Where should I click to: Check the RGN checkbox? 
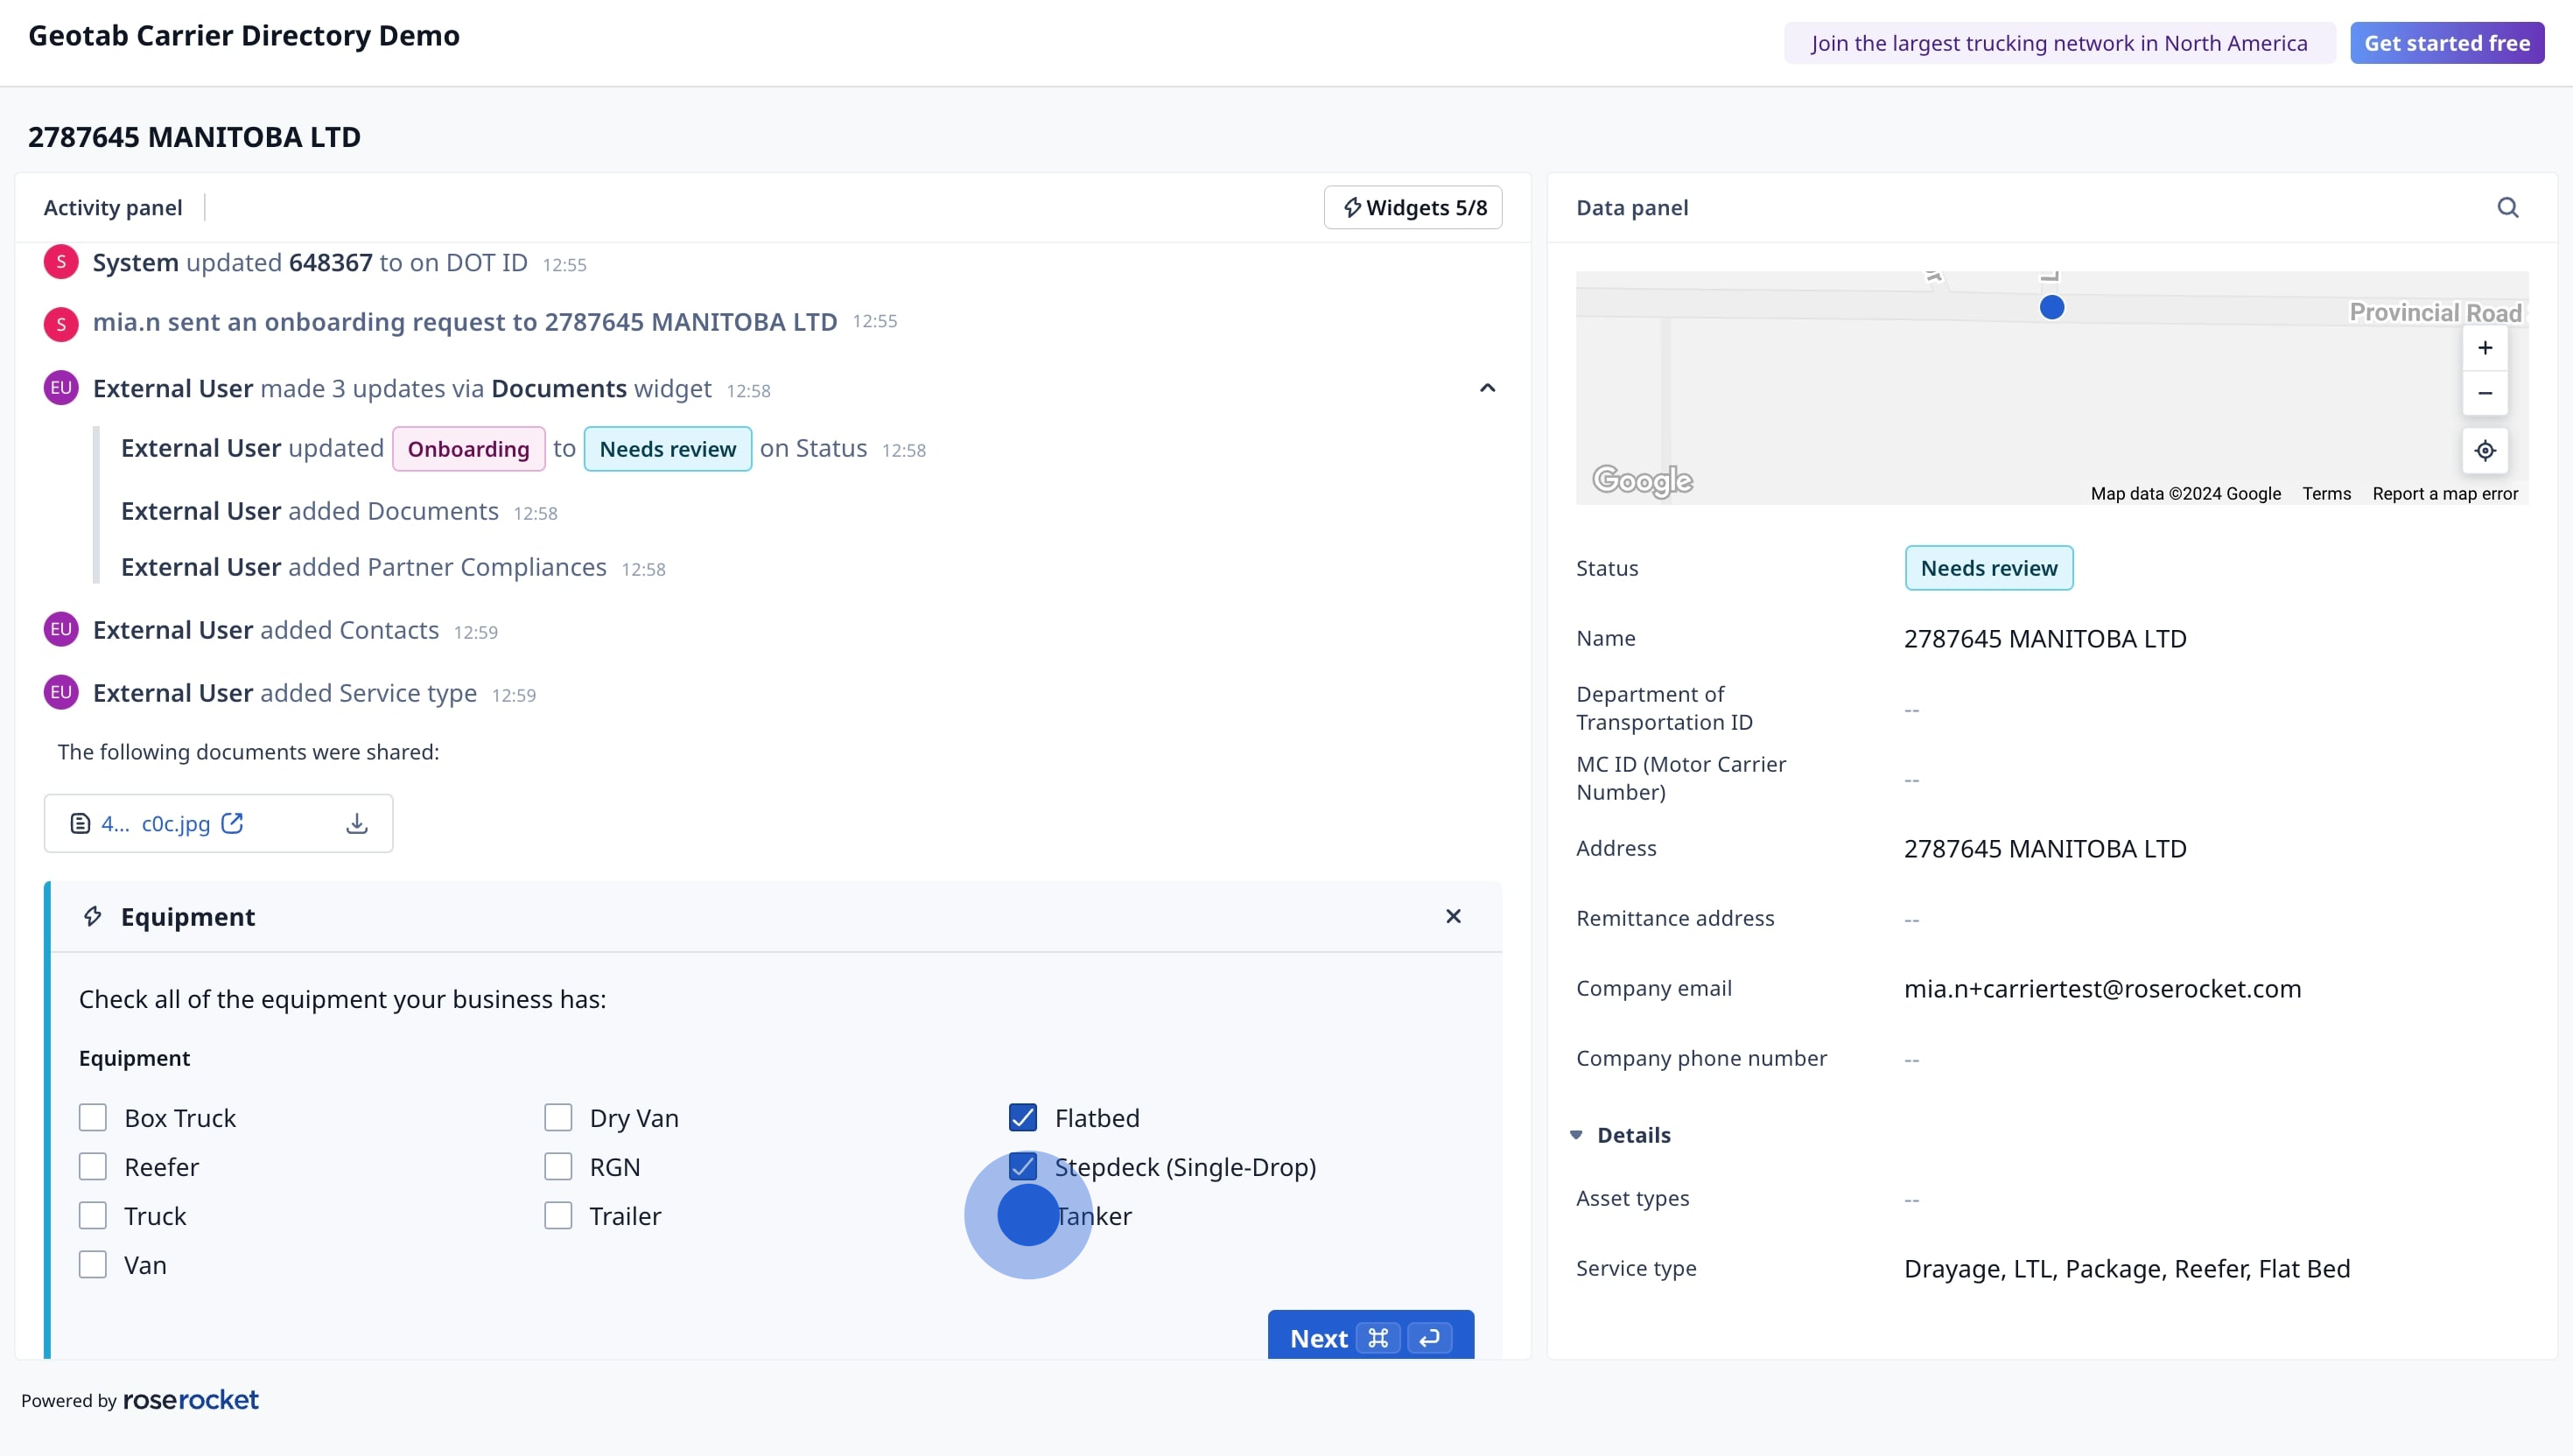coord(558,1166)
